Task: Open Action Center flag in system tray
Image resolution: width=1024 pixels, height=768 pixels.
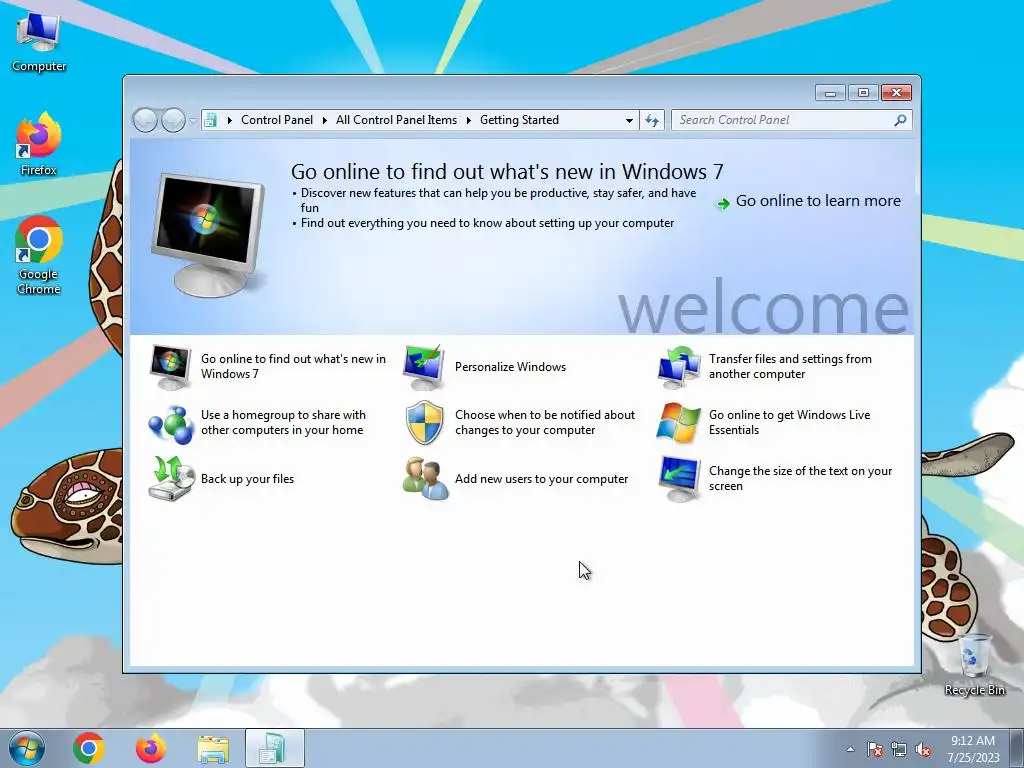Action: tap(875, 749)
